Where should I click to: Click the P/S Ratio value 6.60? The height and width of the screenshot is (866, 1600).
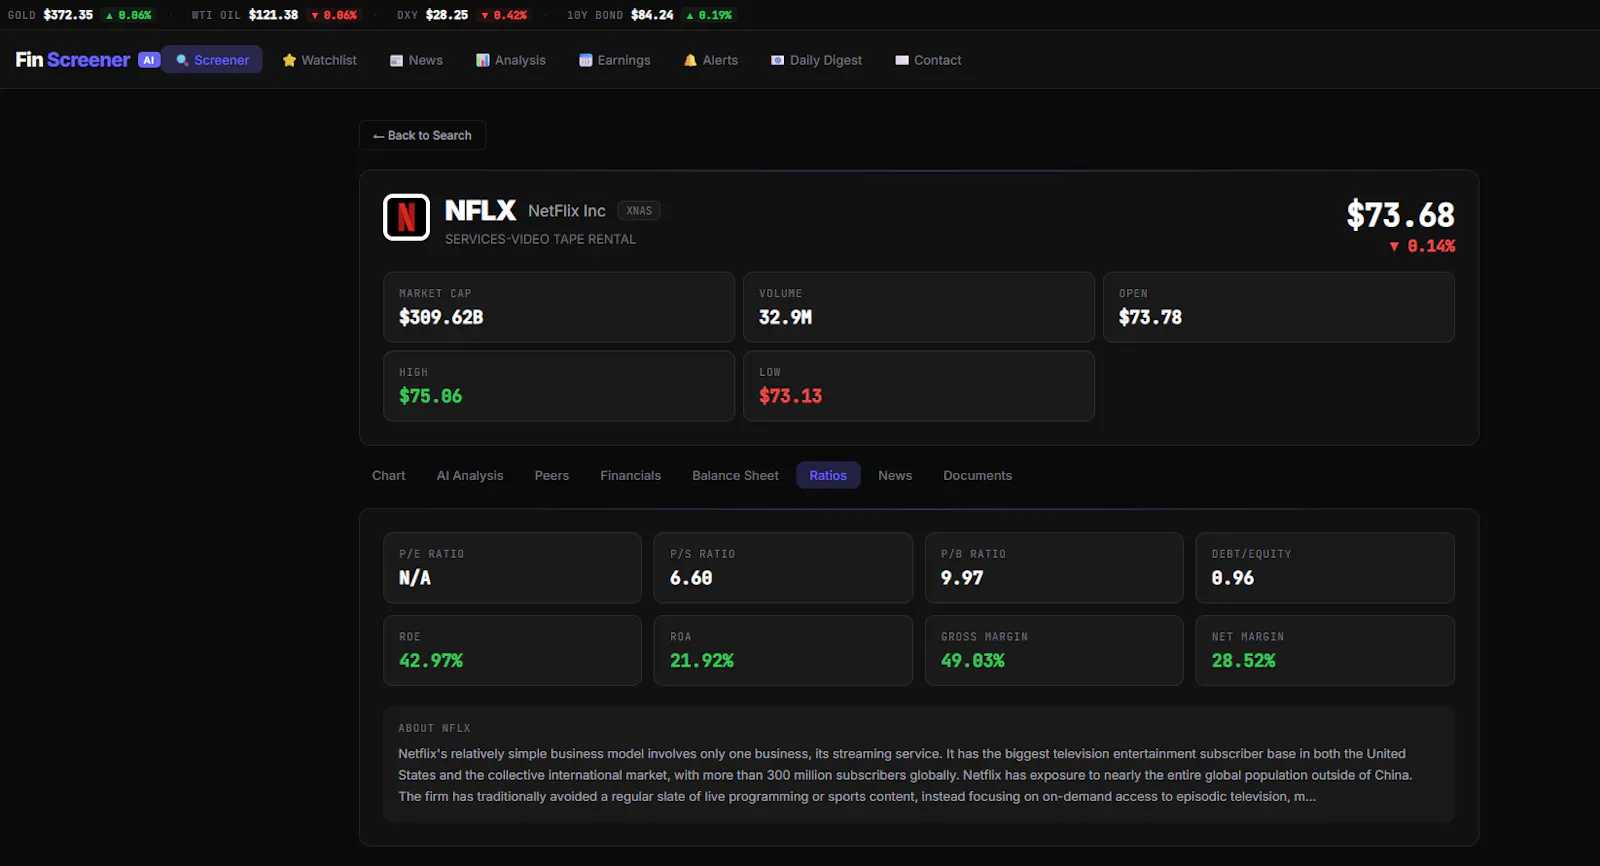(691, 578)
